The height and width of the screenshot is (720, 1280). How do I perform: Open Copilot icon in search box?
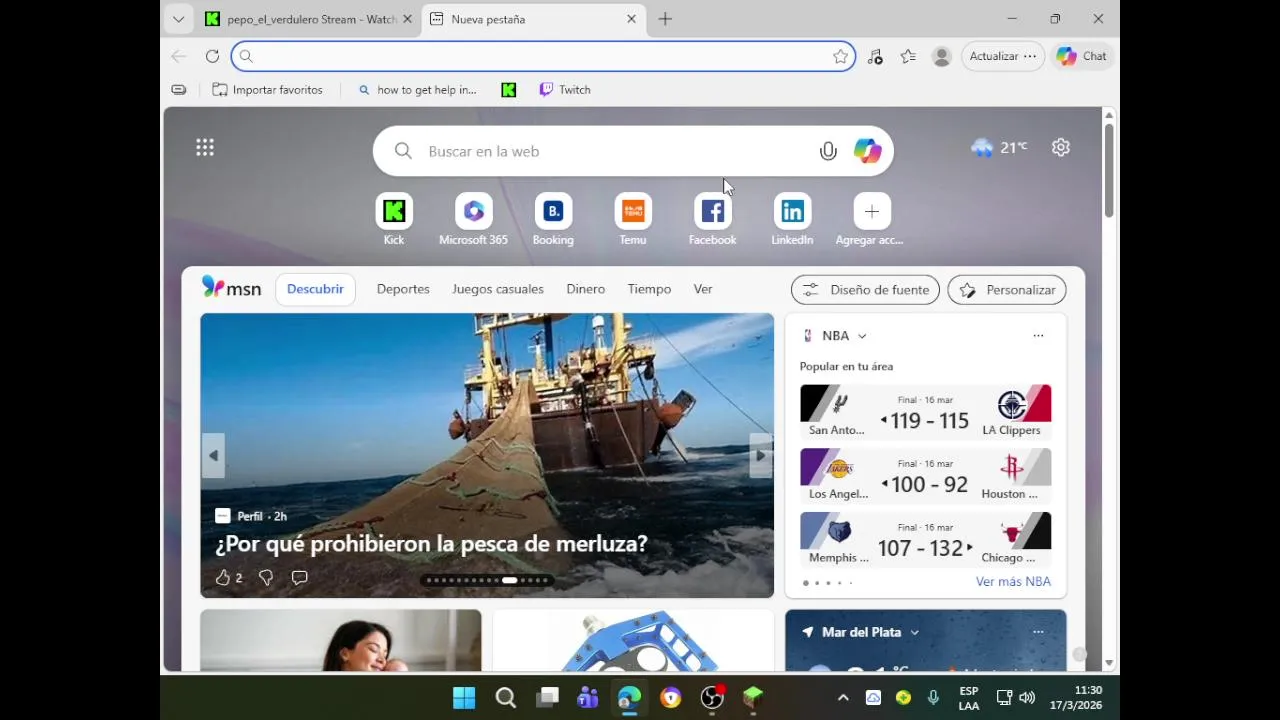click(867, 151)
